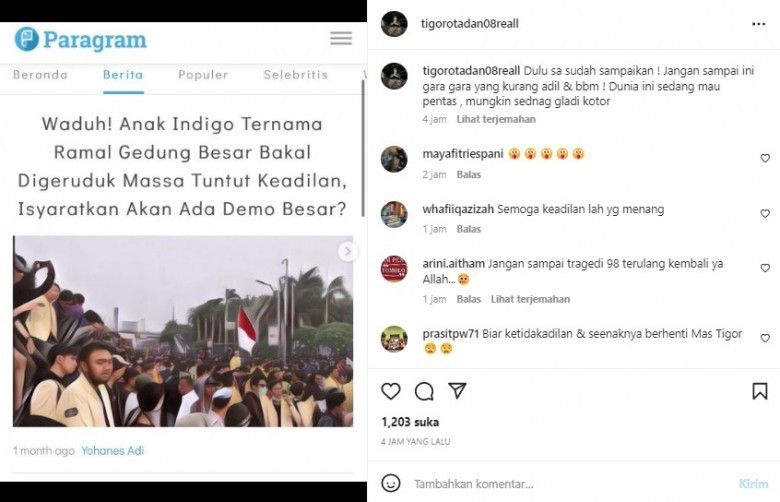Viewport: 780px width, 502px height.
Task: Open the Paragram hamburger menu
Action: pos(341,38)
